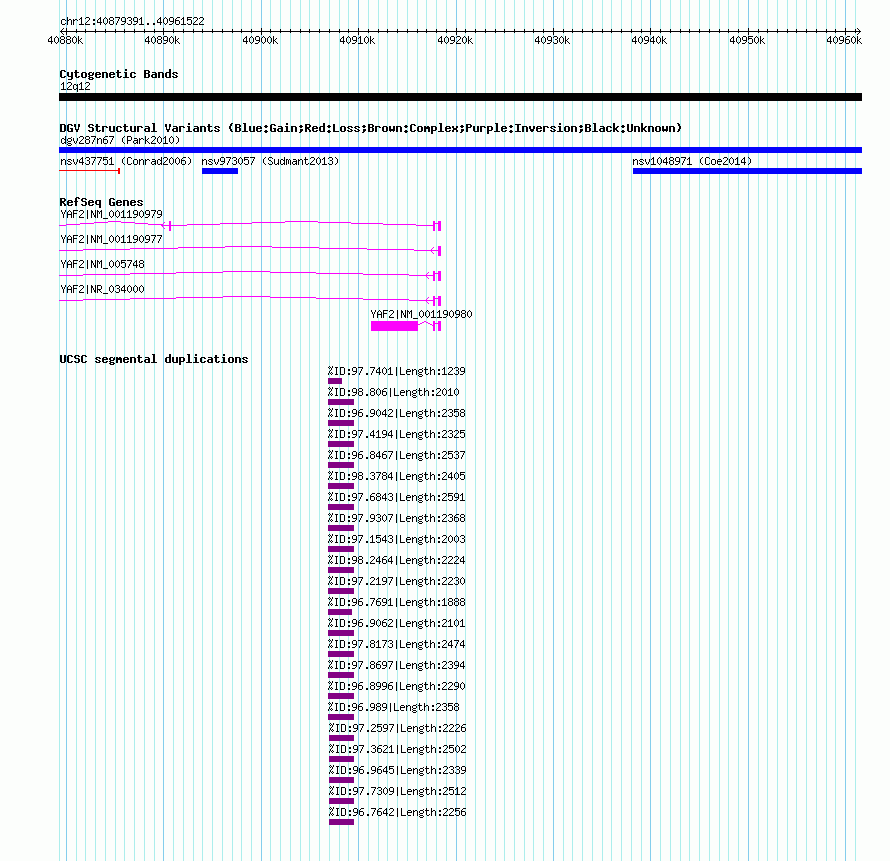Select duplication %ID:96.9062|Length:2101
890x861 pixels.
341,633
